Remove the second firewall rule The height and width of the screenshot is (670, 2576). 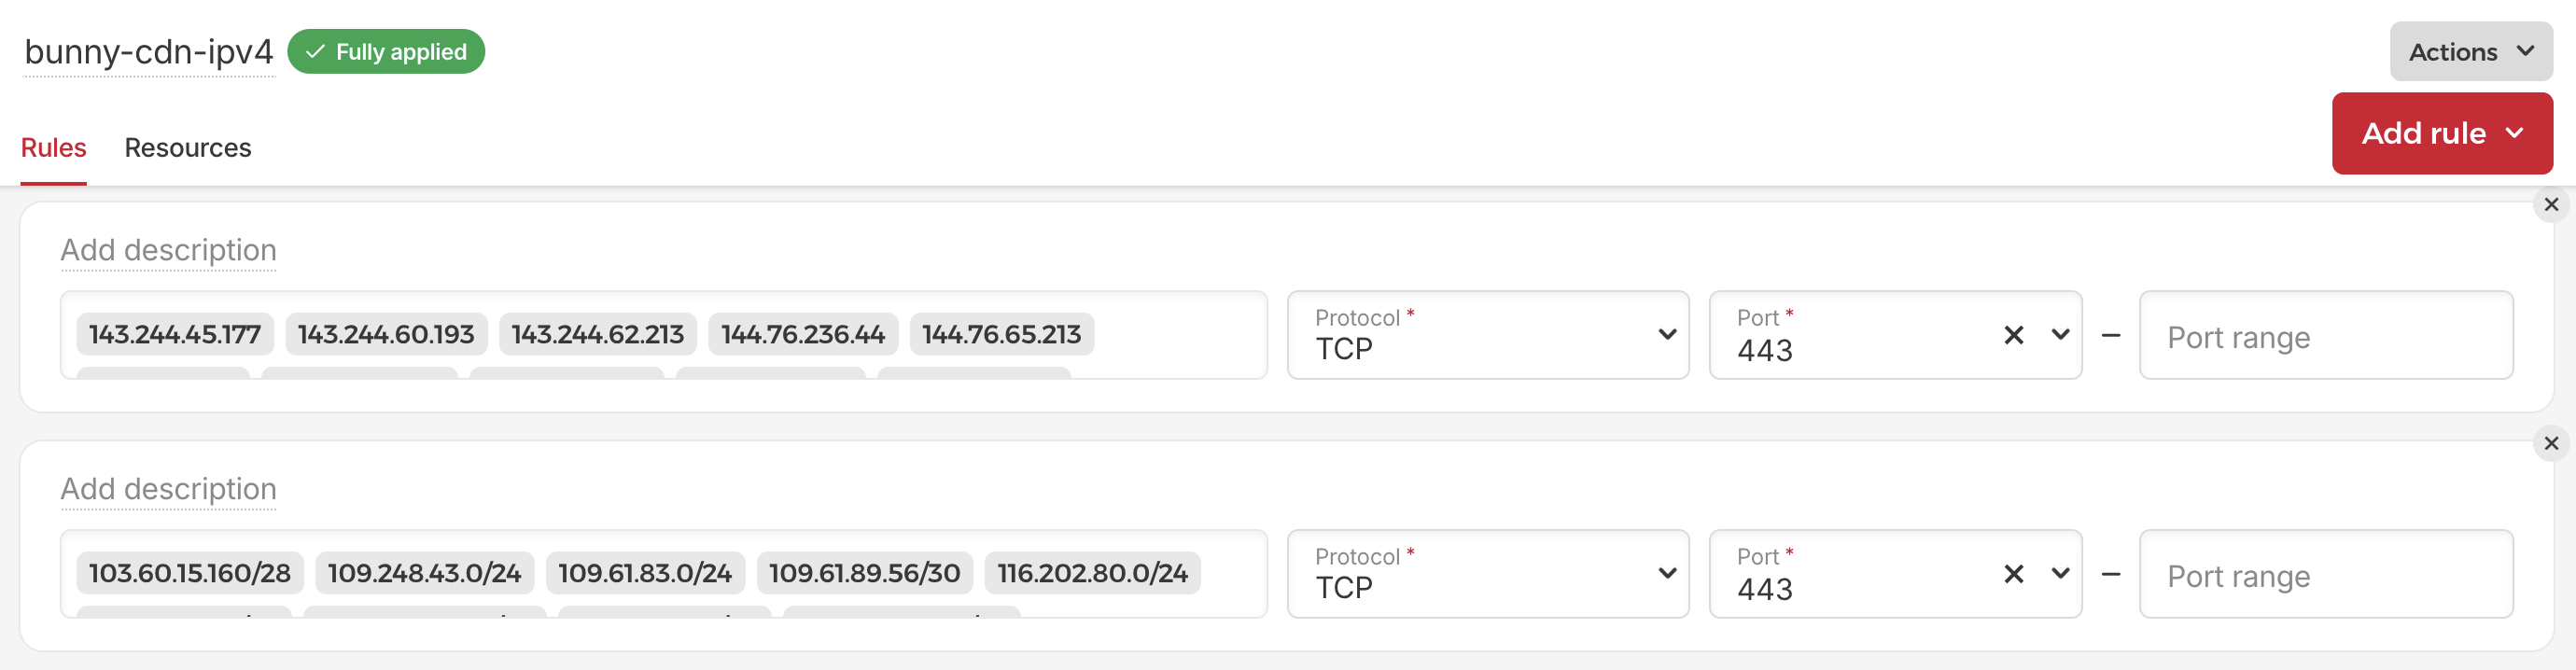[x=2551, y=443]
